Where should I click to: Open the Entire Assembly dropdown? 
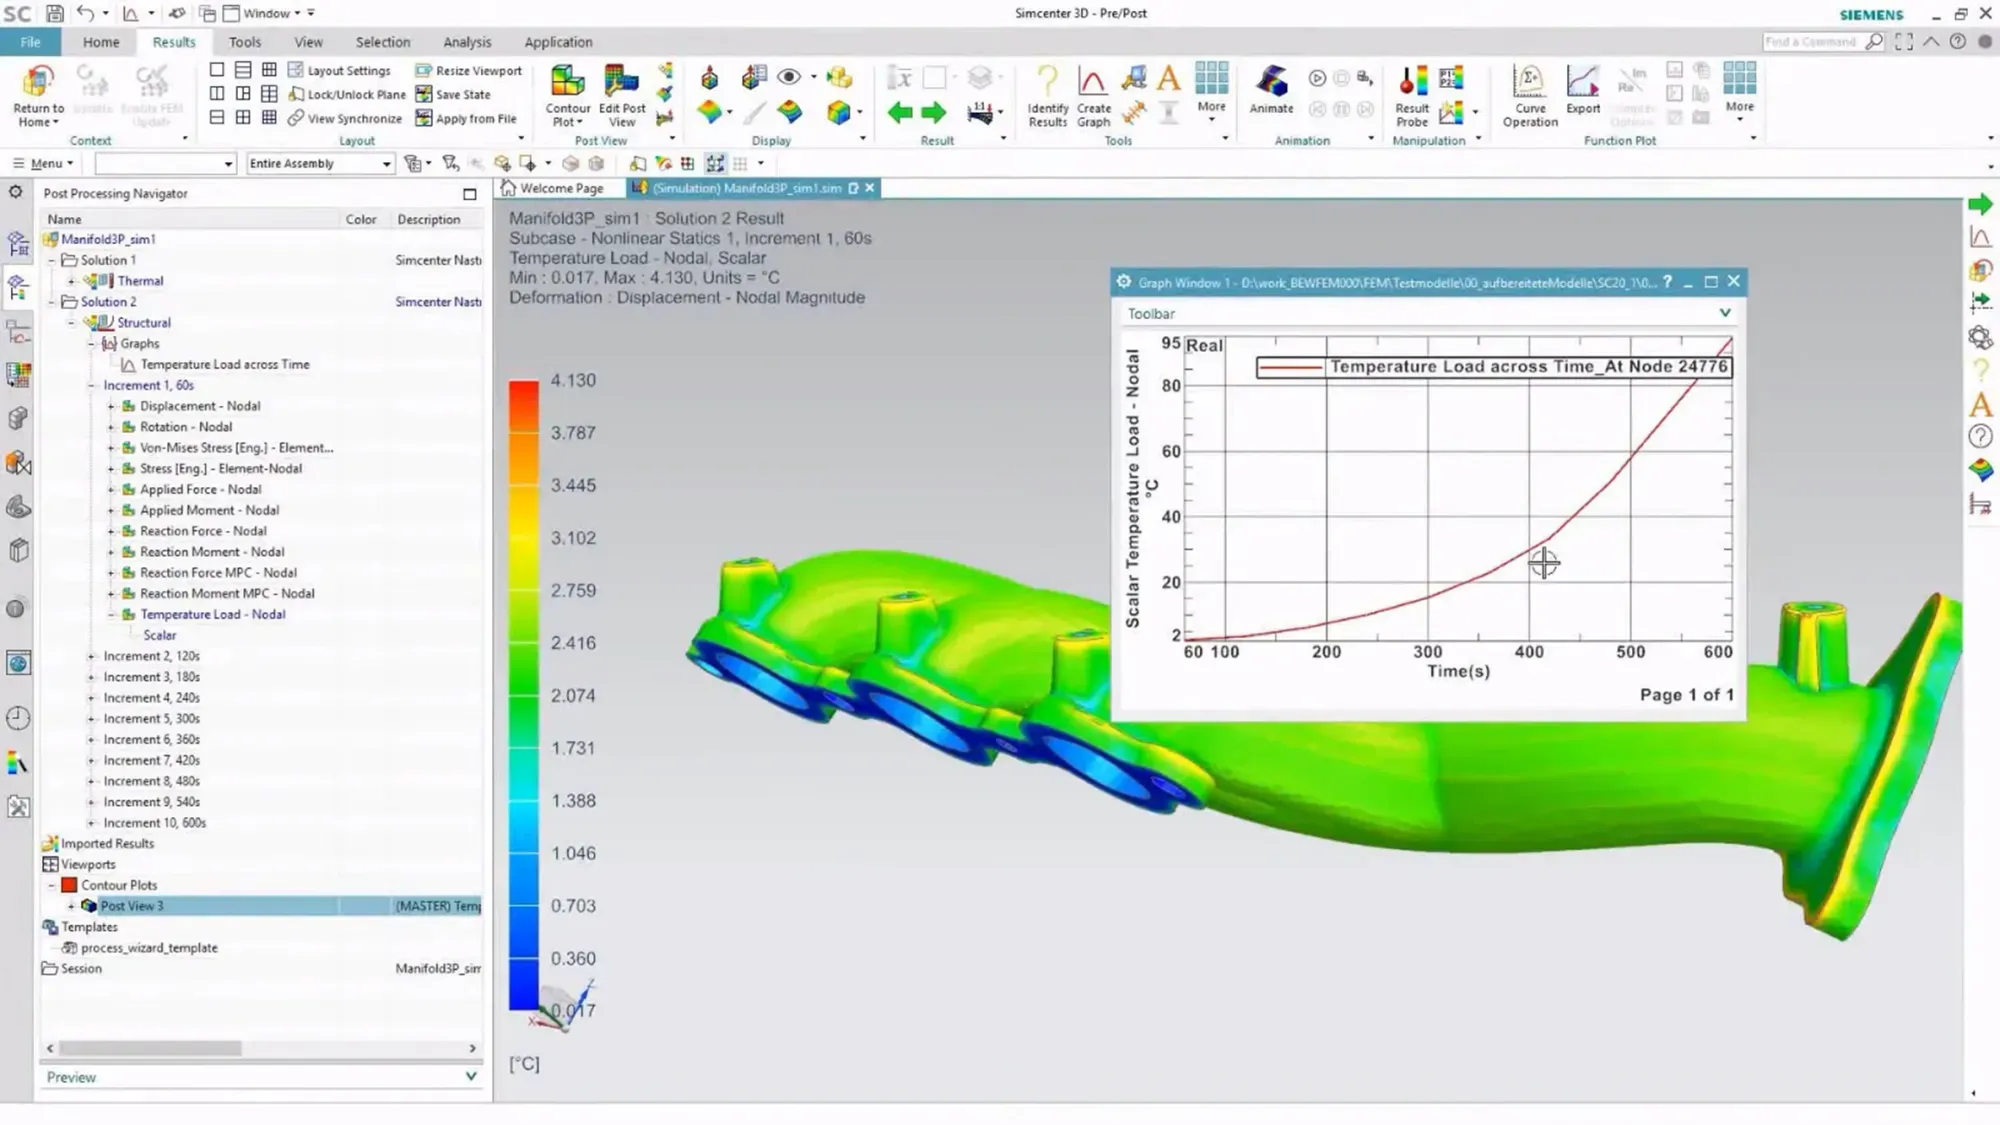386,164
